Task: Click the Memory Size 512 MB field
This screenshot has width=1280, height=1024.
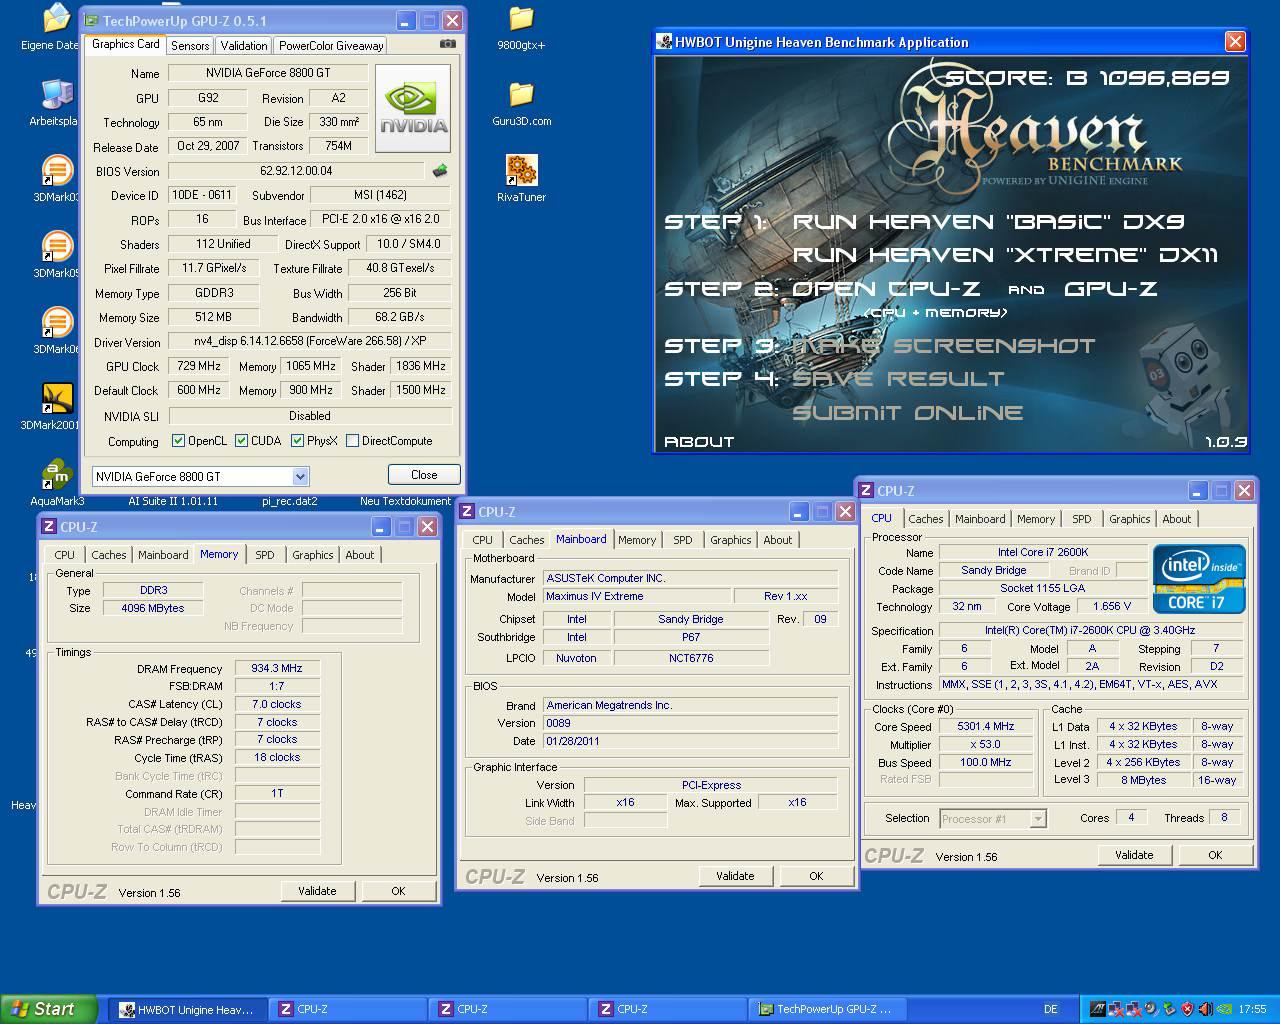Action: pos(213,317)
